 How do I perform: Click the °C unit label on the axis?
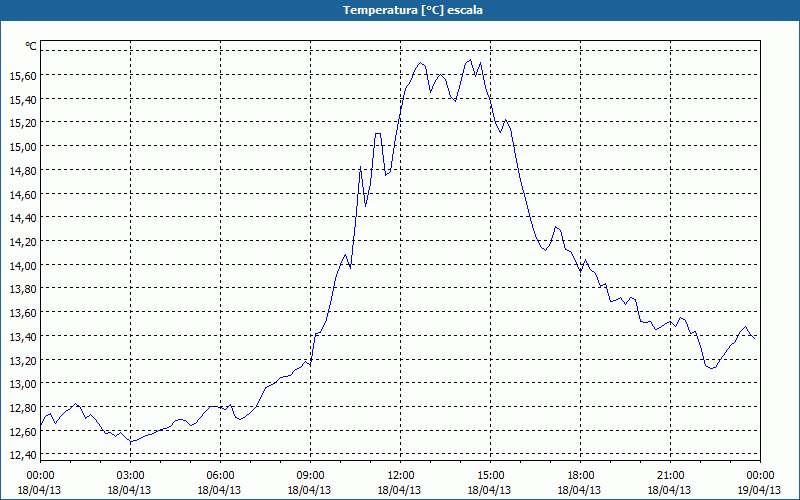click(31, 46)
